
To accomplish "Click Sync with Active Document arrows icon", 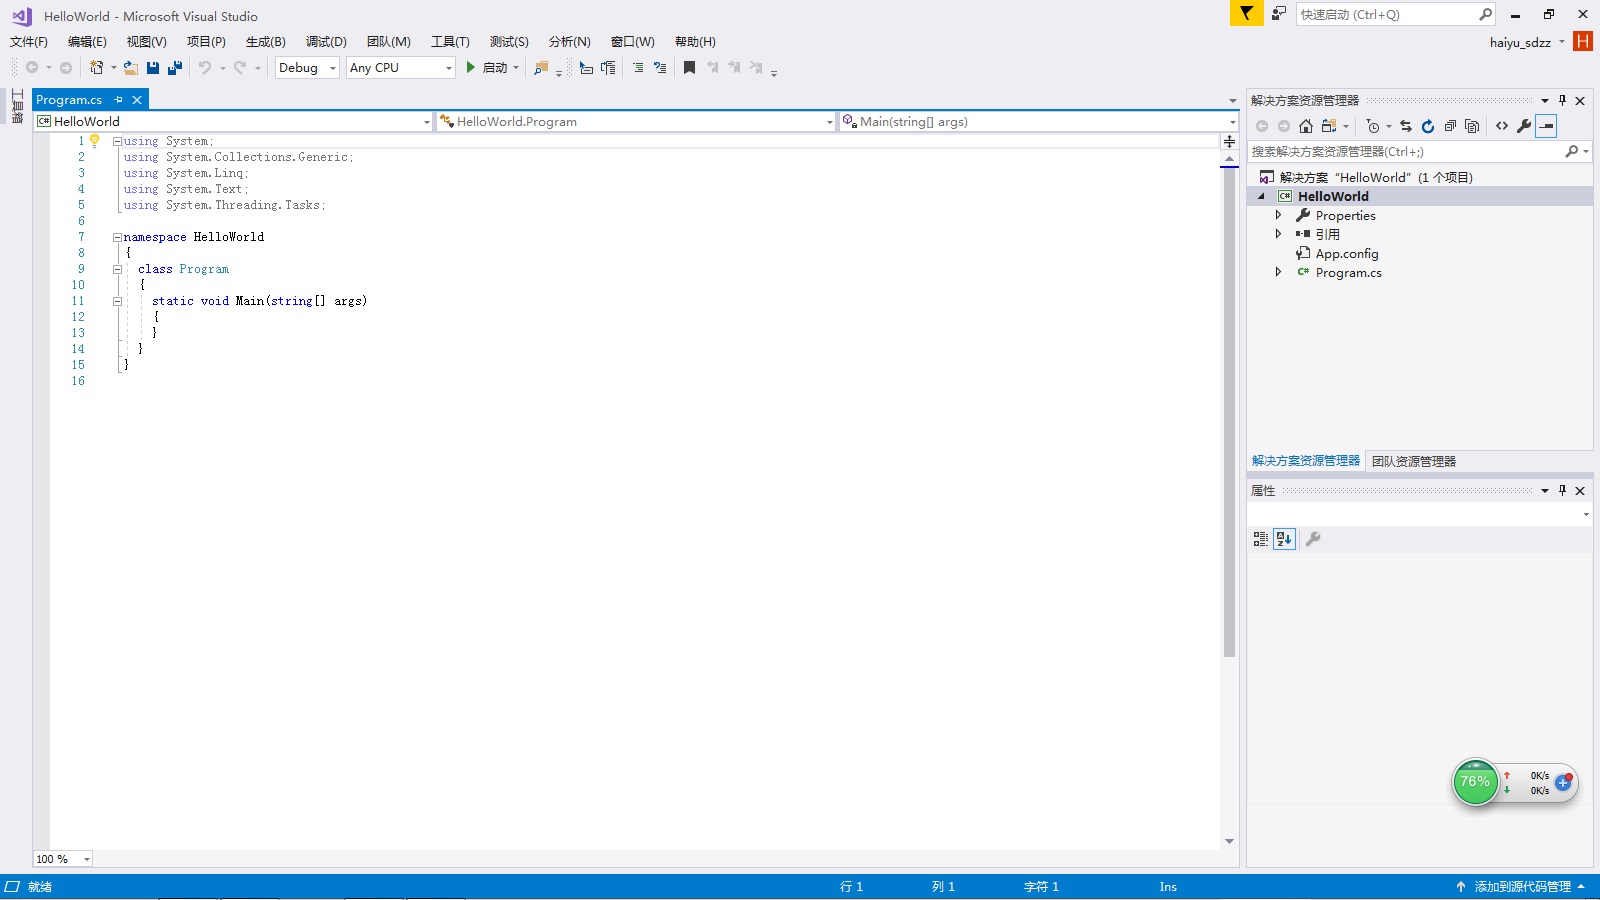I will pyautogui.click(x=1406, y=126).
